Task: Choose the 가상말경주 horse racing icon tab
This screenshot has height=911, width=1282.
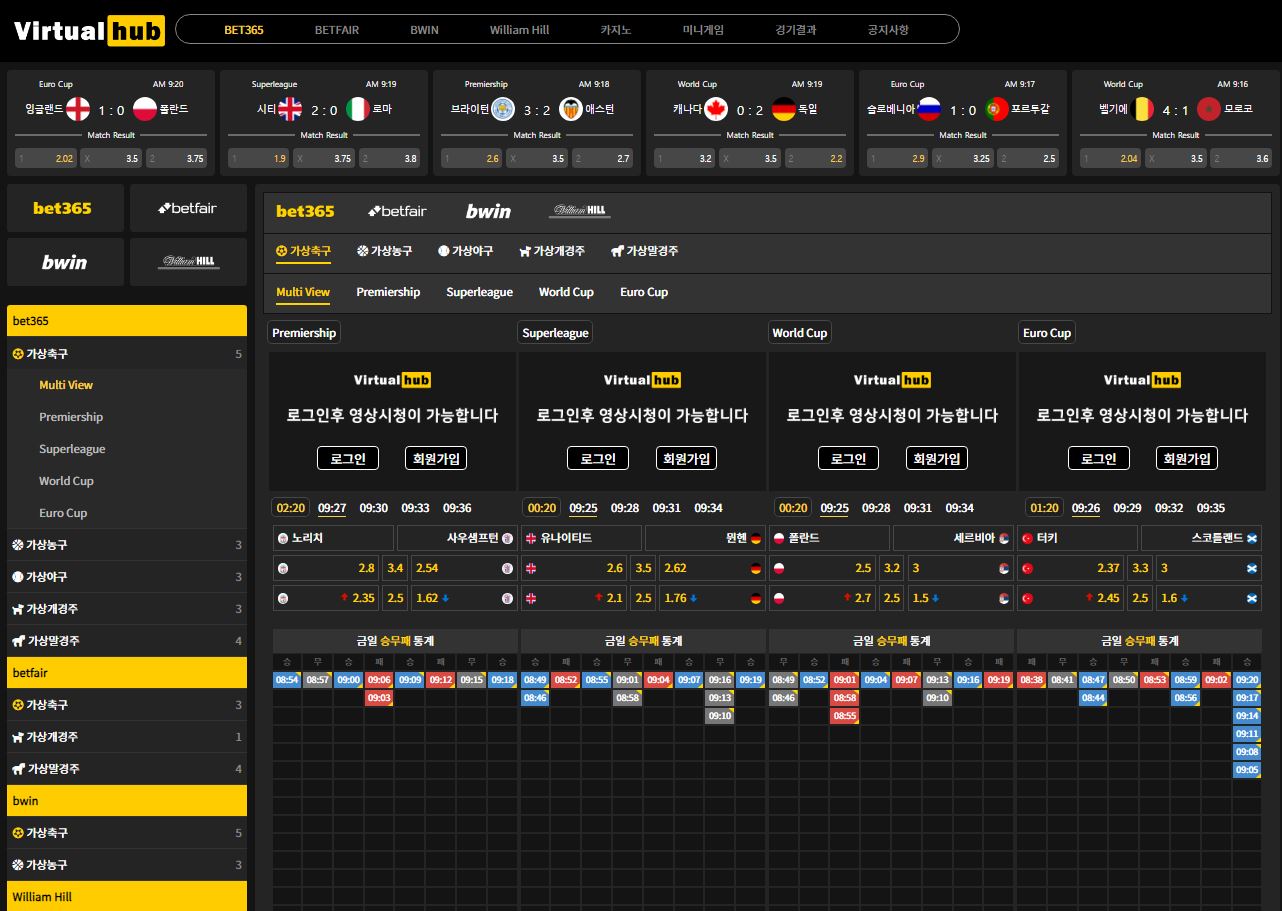Action: pos(644,251)
